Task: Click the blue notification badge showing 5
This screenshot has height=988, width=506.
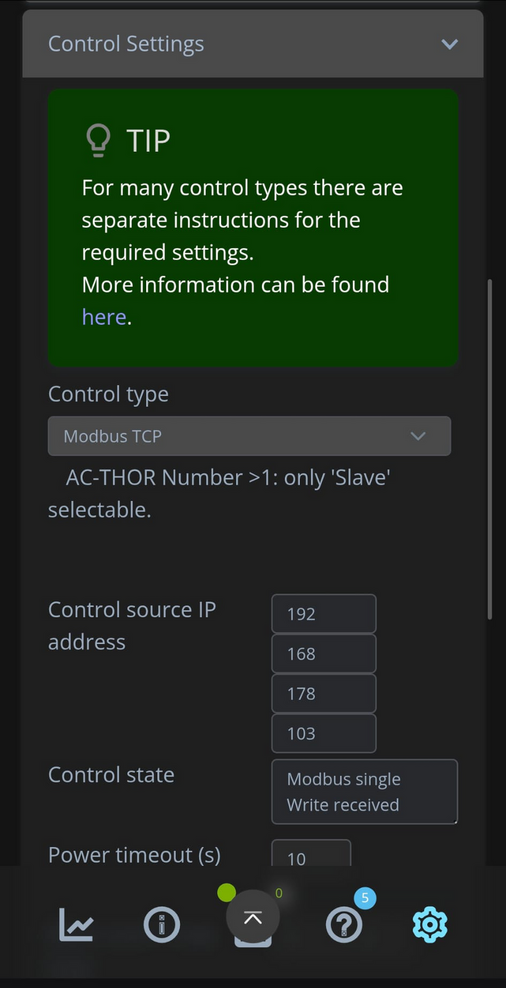Action: point(365,898)
